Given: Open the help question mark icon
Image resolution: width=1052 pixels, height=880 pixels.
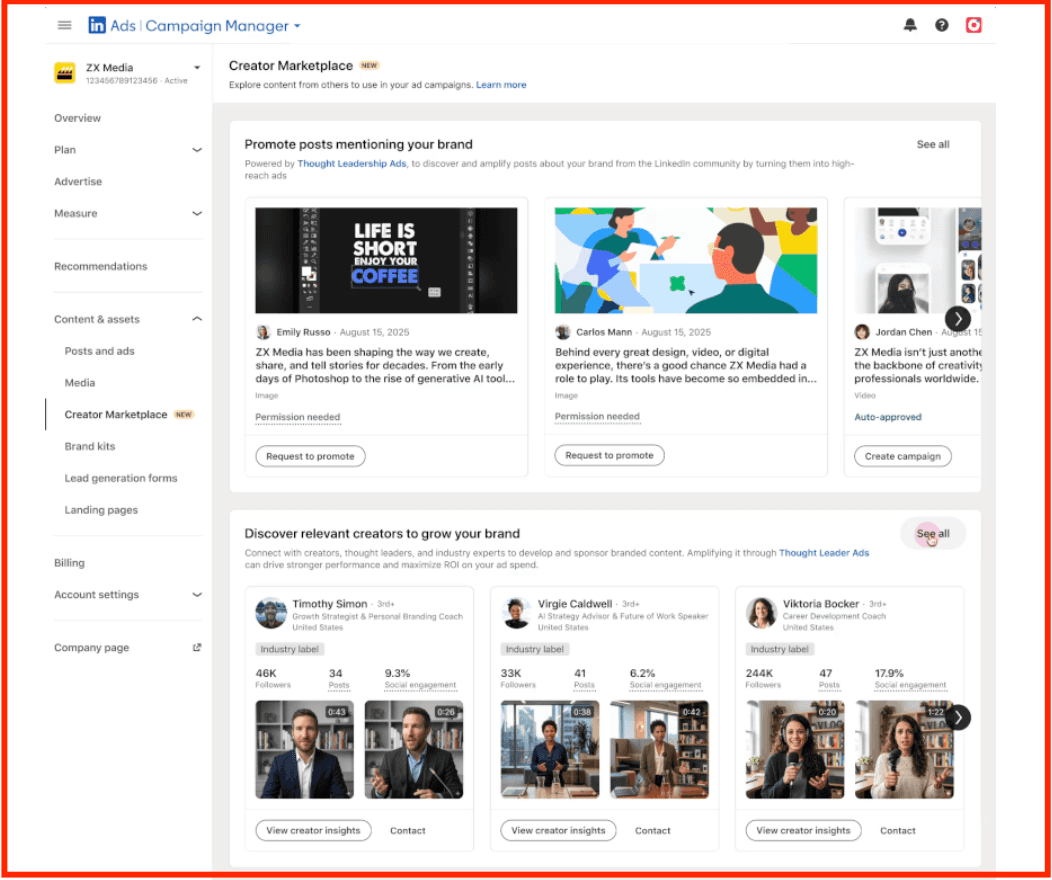Looking at the screenshot, I should (x=941, y=25).
